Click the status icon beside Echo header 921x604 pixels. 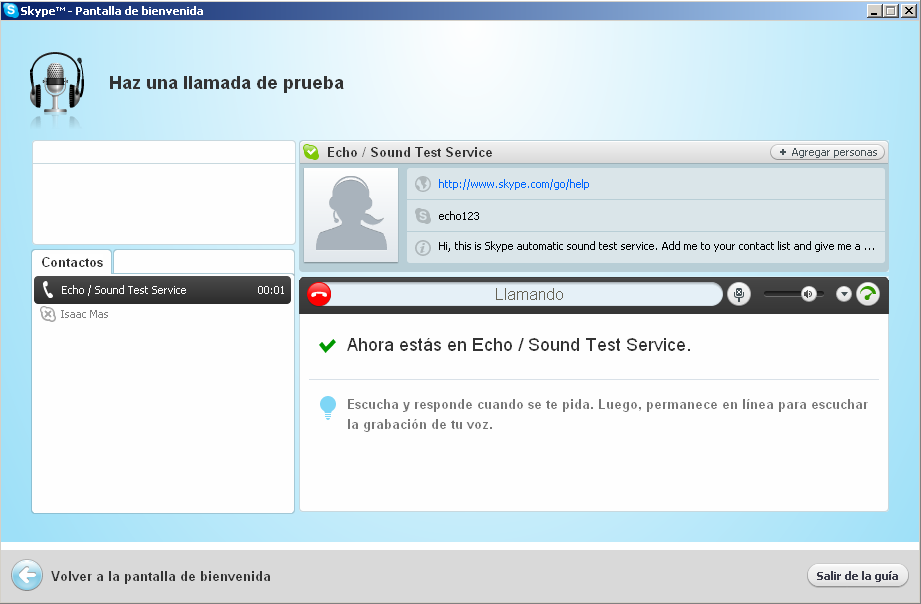point(311,152)
